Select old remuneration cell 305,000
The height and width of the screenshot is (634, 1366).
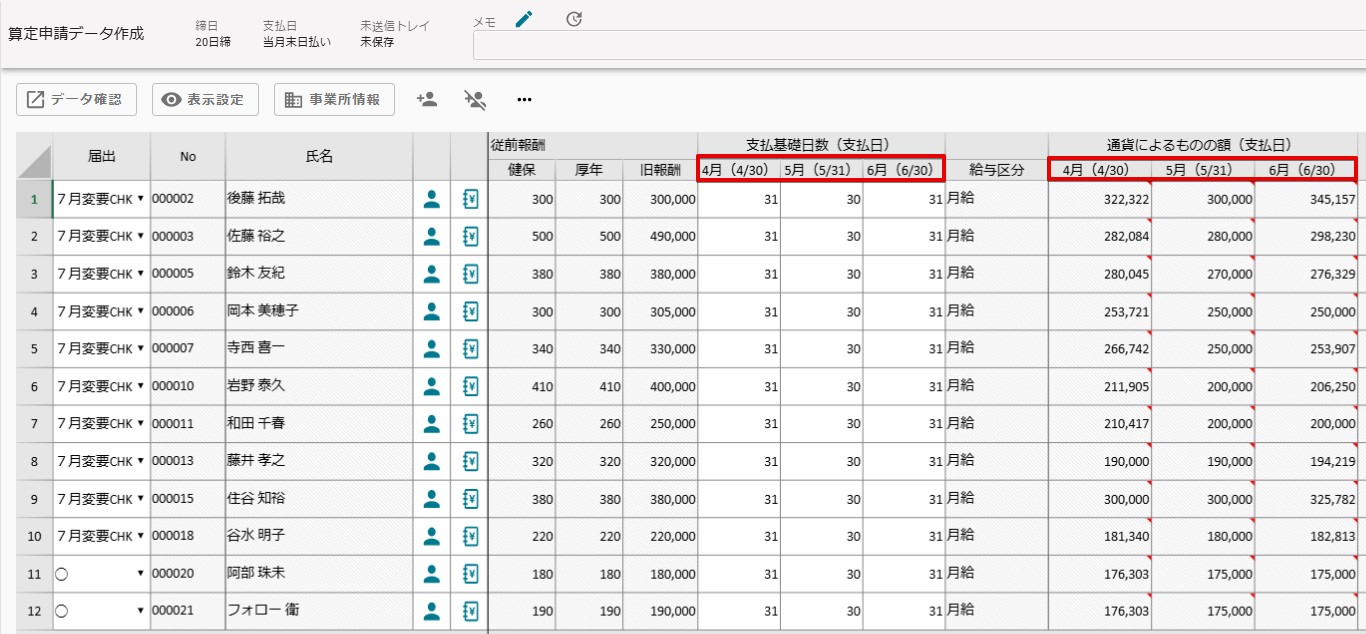(x=660, y=312)
